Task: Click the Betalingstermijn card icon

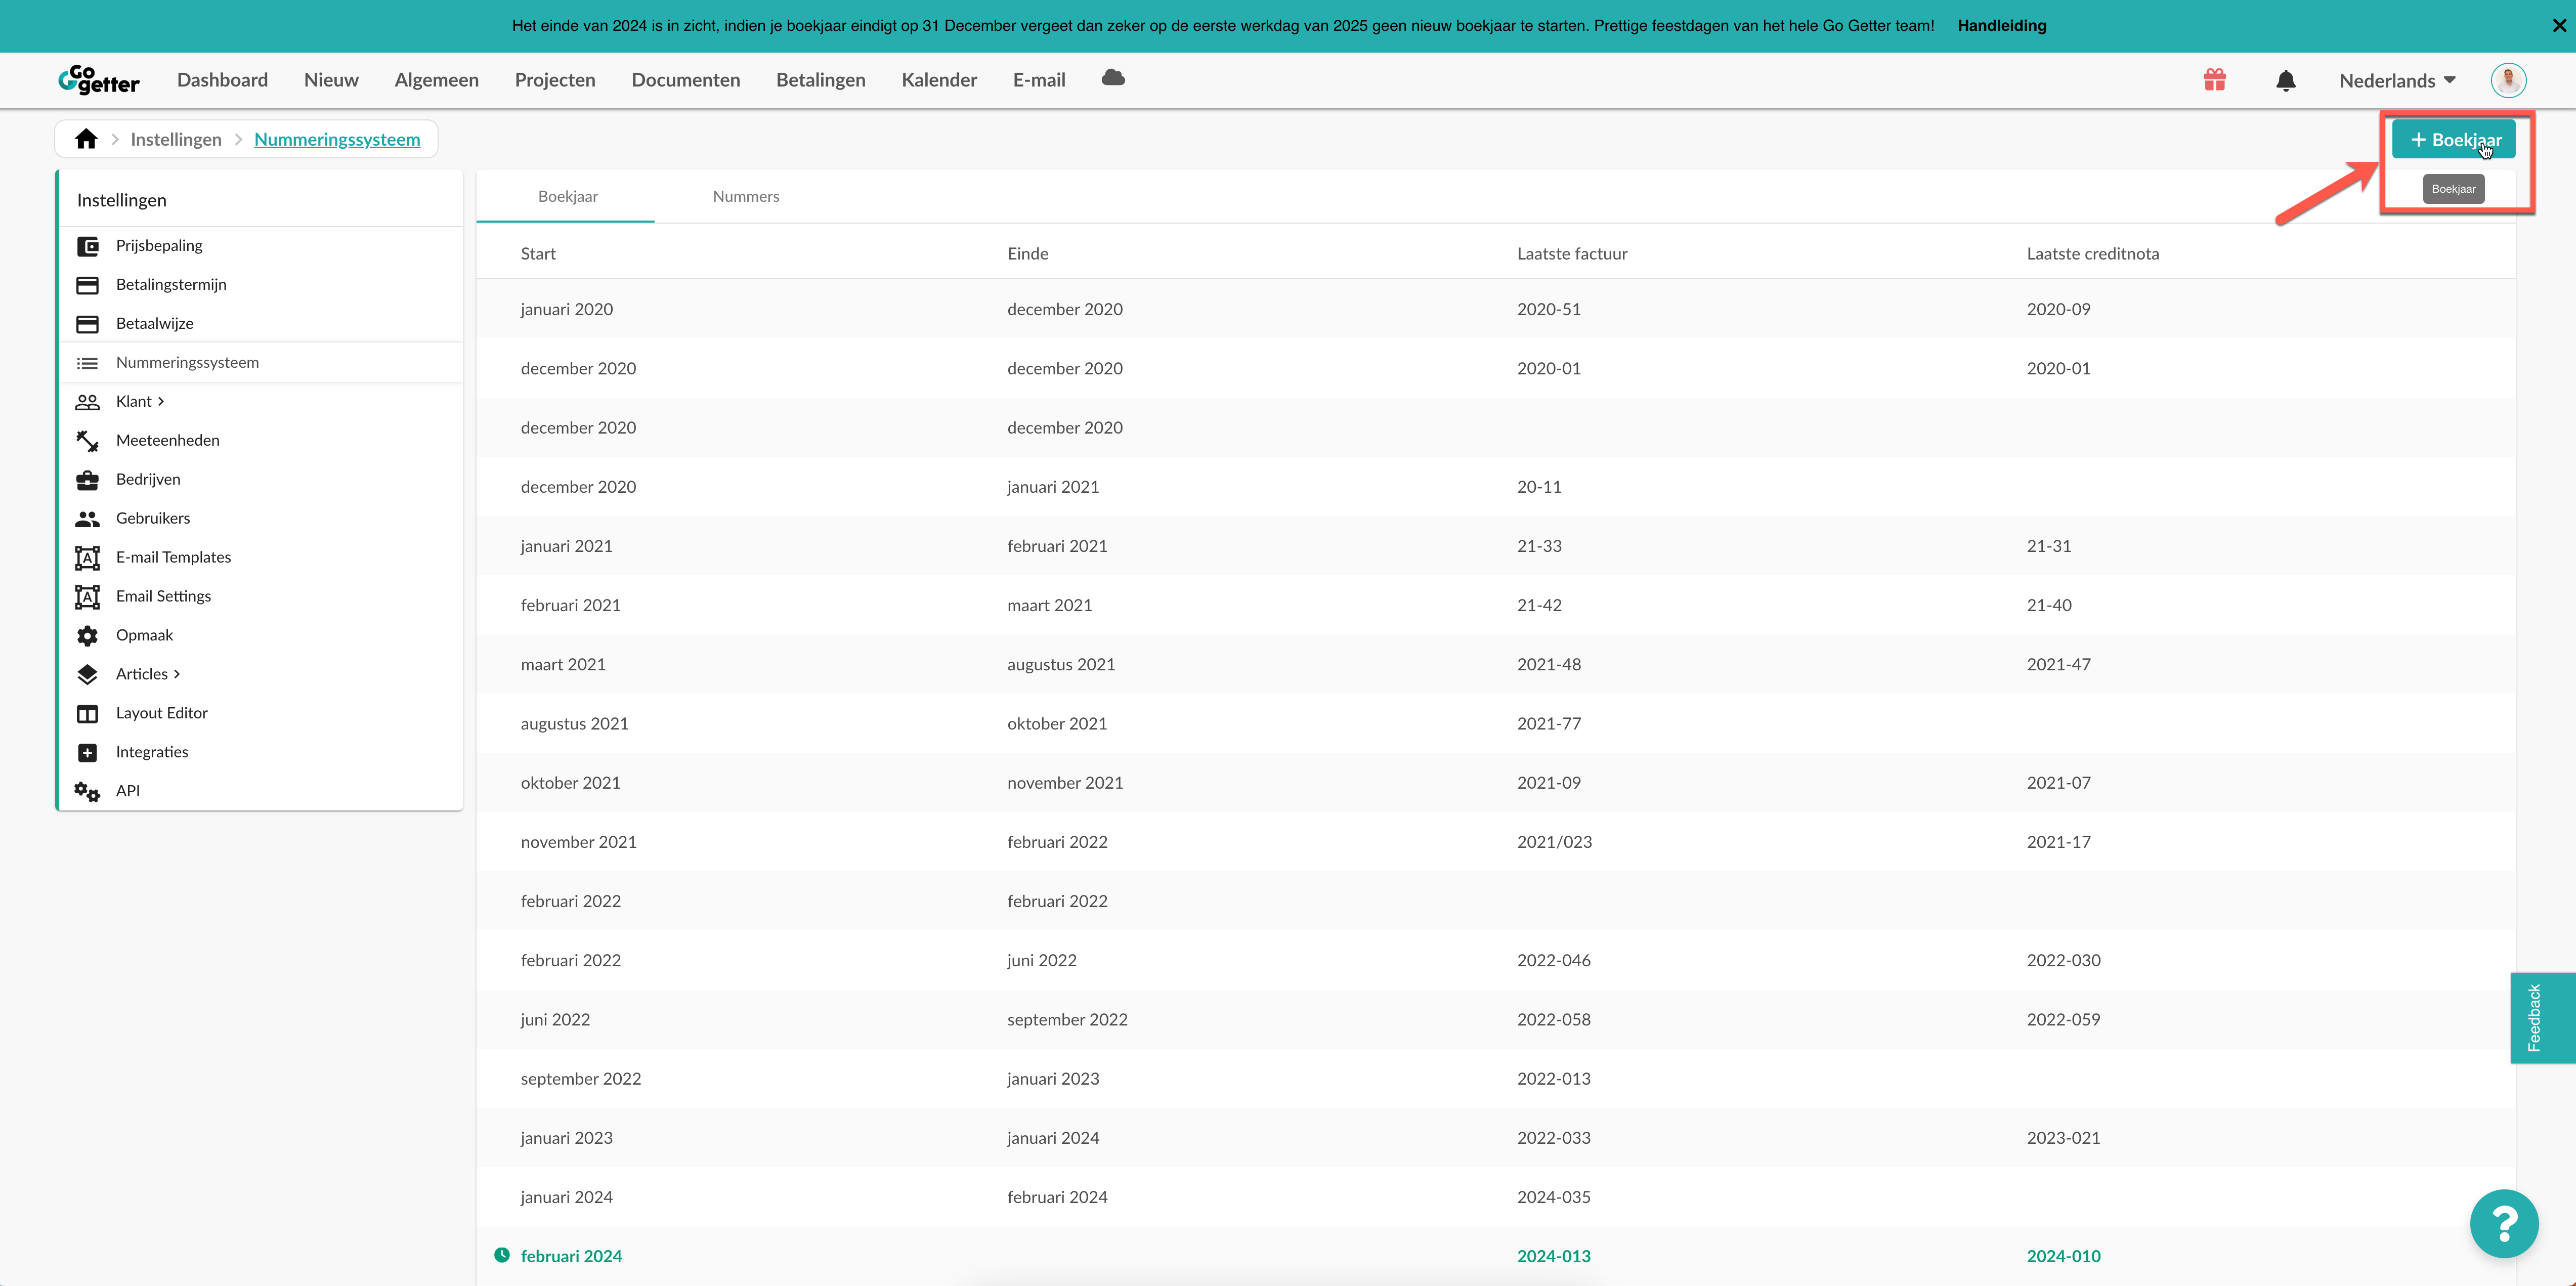Action: [x=88, y=285]
